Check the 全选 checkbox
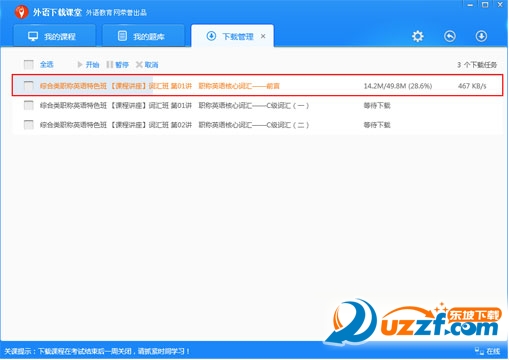Image resolution: width=509 pixels, height=360 pixels. click(x=29, y=64)
